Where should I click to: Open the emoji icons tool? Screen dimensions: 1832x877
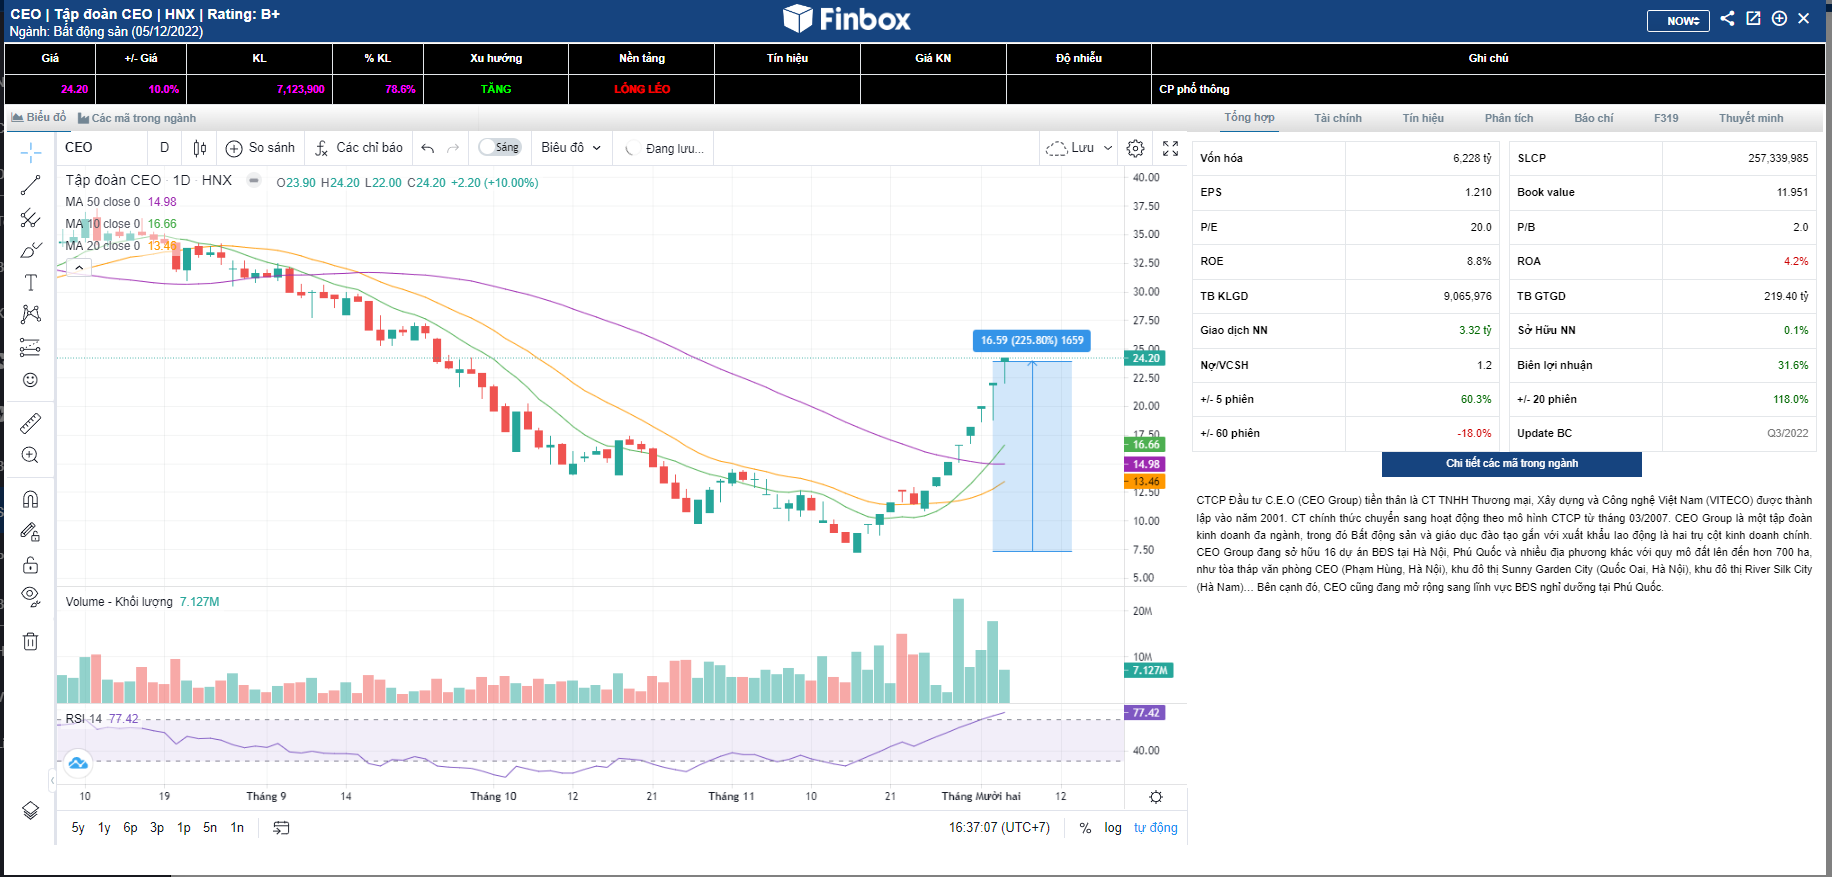31,380
